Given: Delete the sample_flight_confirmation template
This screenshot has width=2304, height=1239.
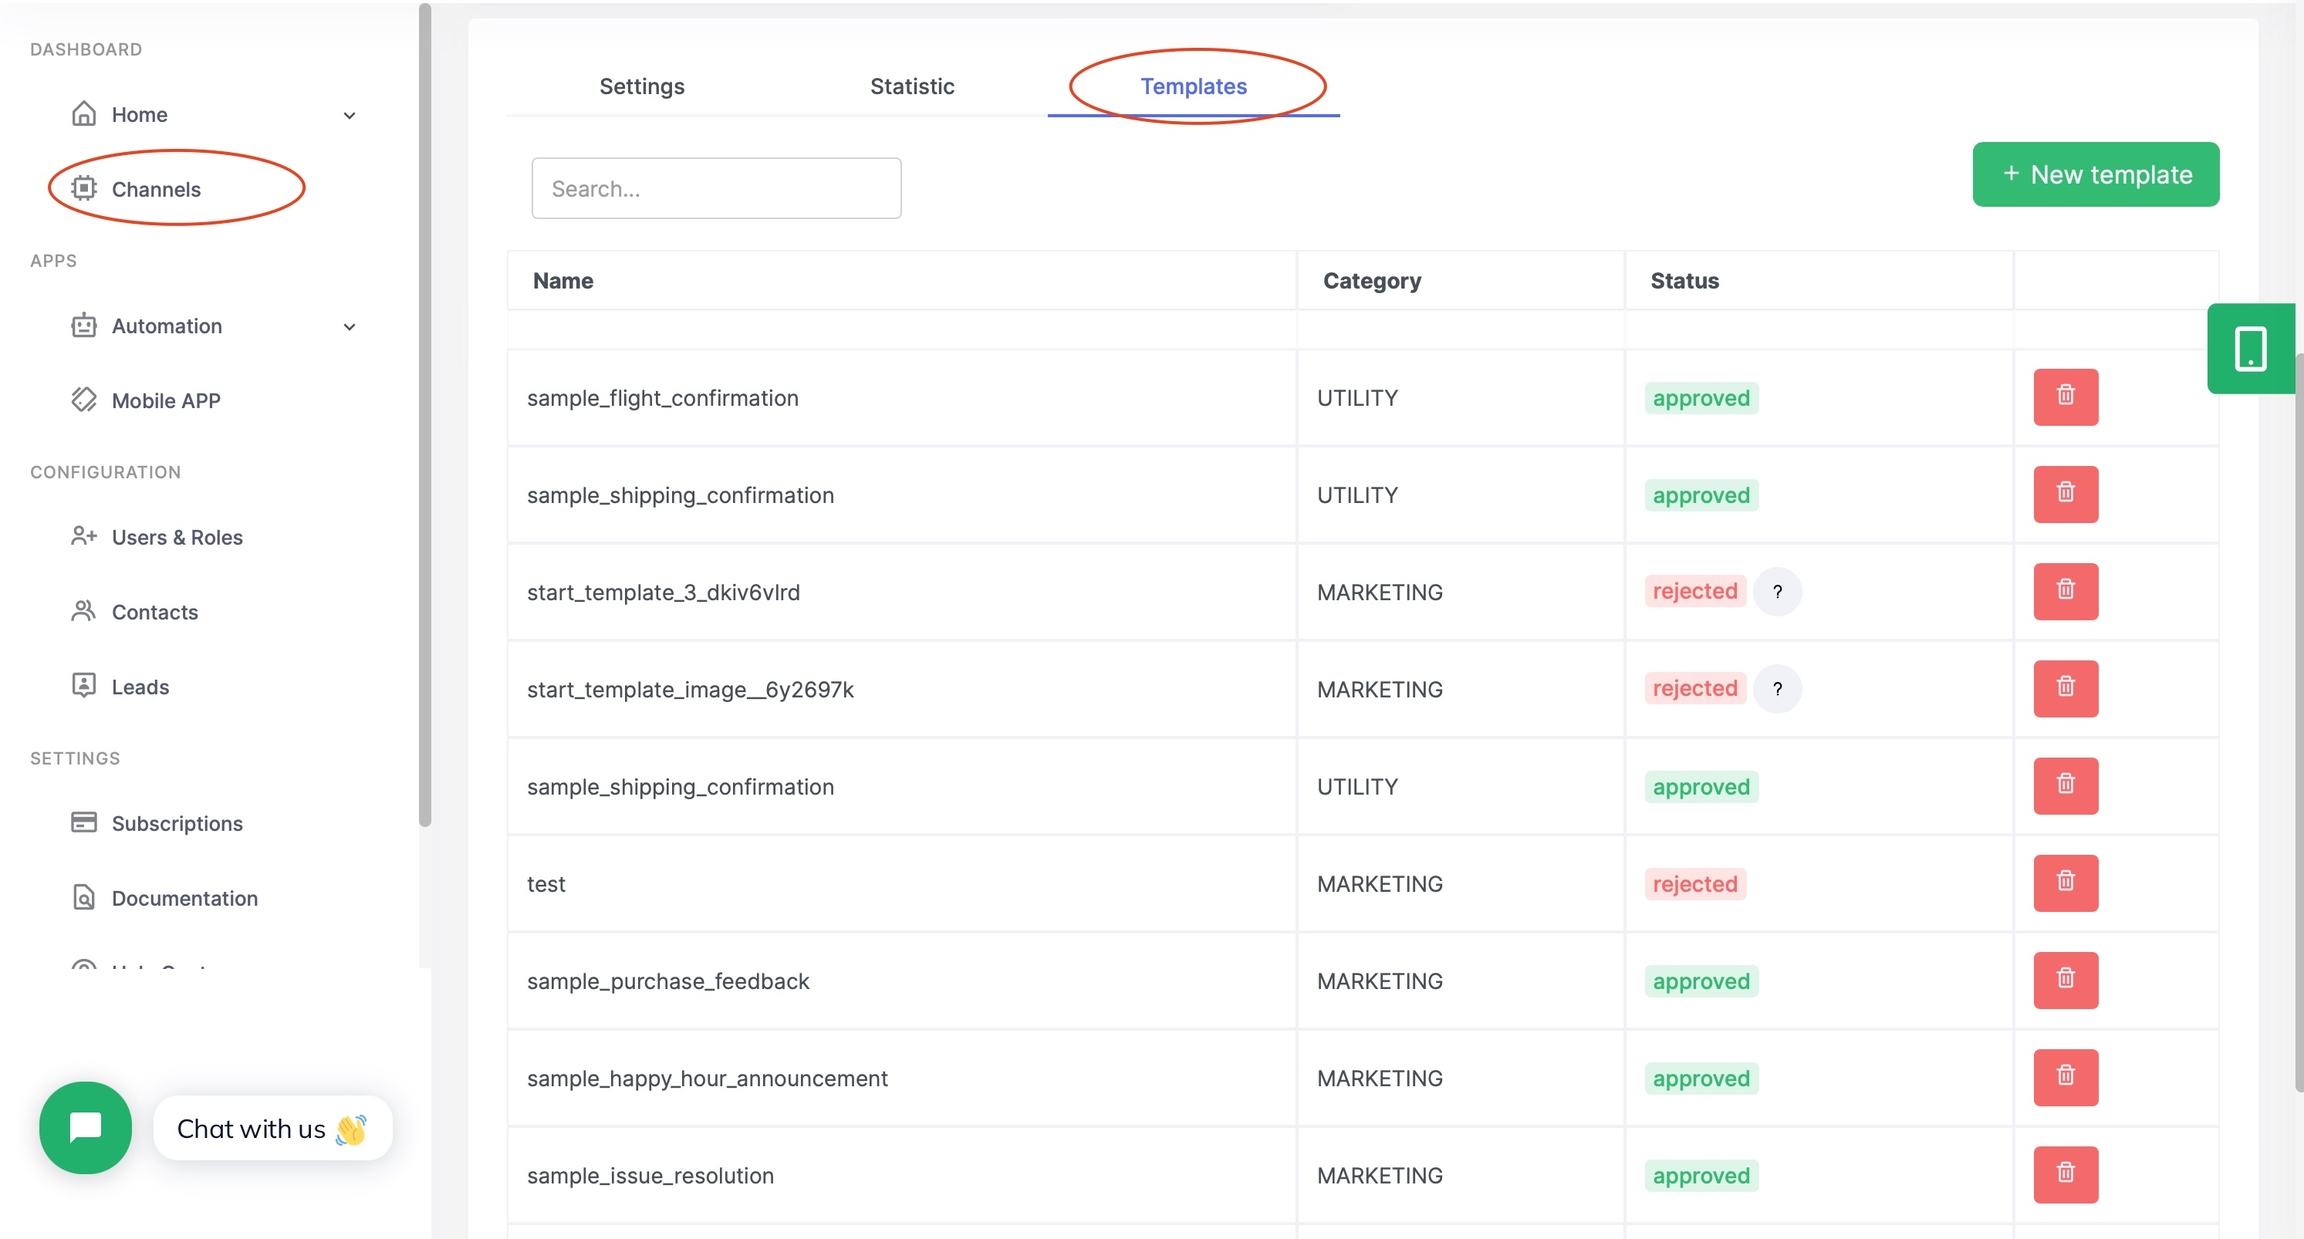Looking at the screenshot, I should [x=2065, y=397].
